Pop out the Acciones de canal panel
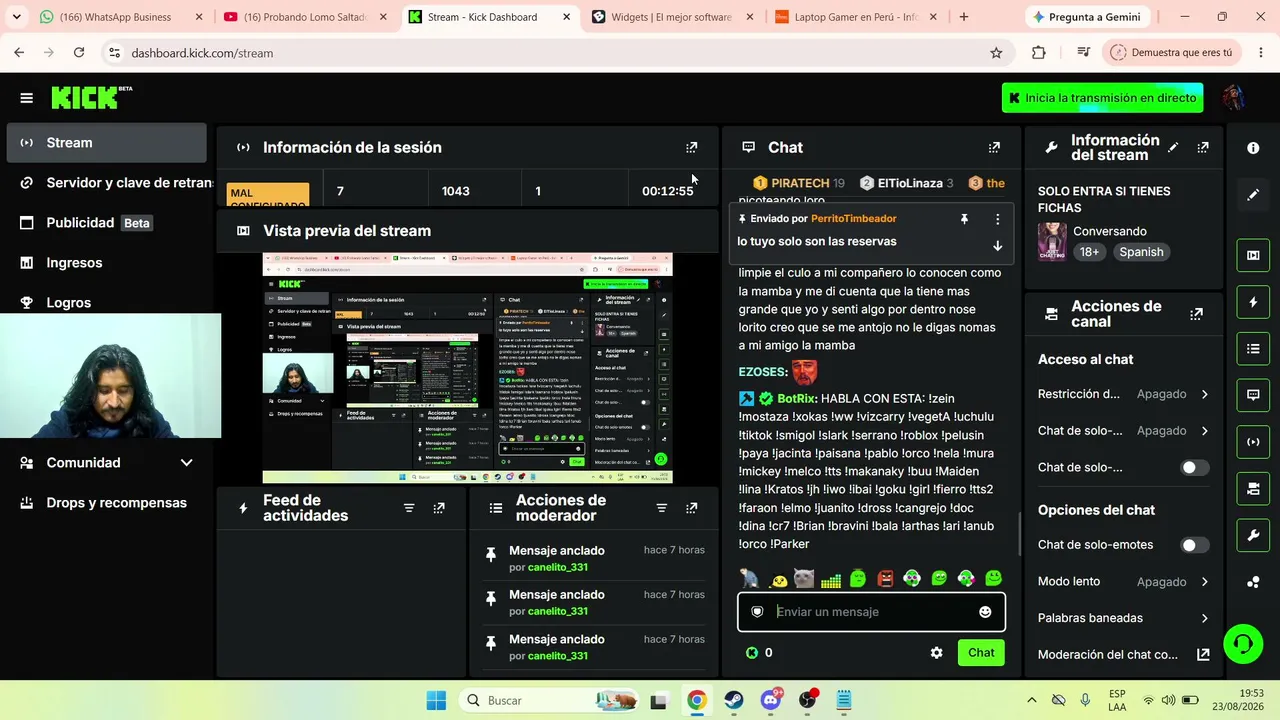This screenshot has height=720, width=1280. click(x=1196, y=314)
